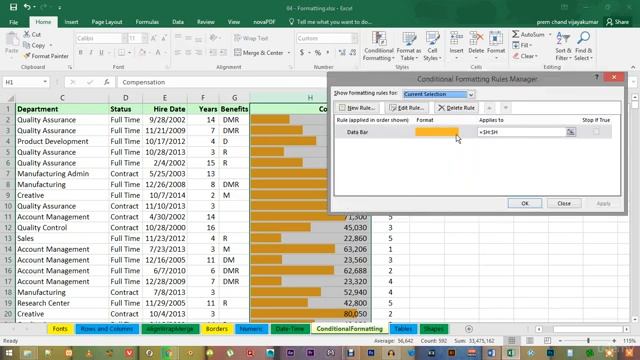Viewport: 640px width, 360px height.
Task: Click OK in Rules Manager dialog
Action: tap(525, 203)
